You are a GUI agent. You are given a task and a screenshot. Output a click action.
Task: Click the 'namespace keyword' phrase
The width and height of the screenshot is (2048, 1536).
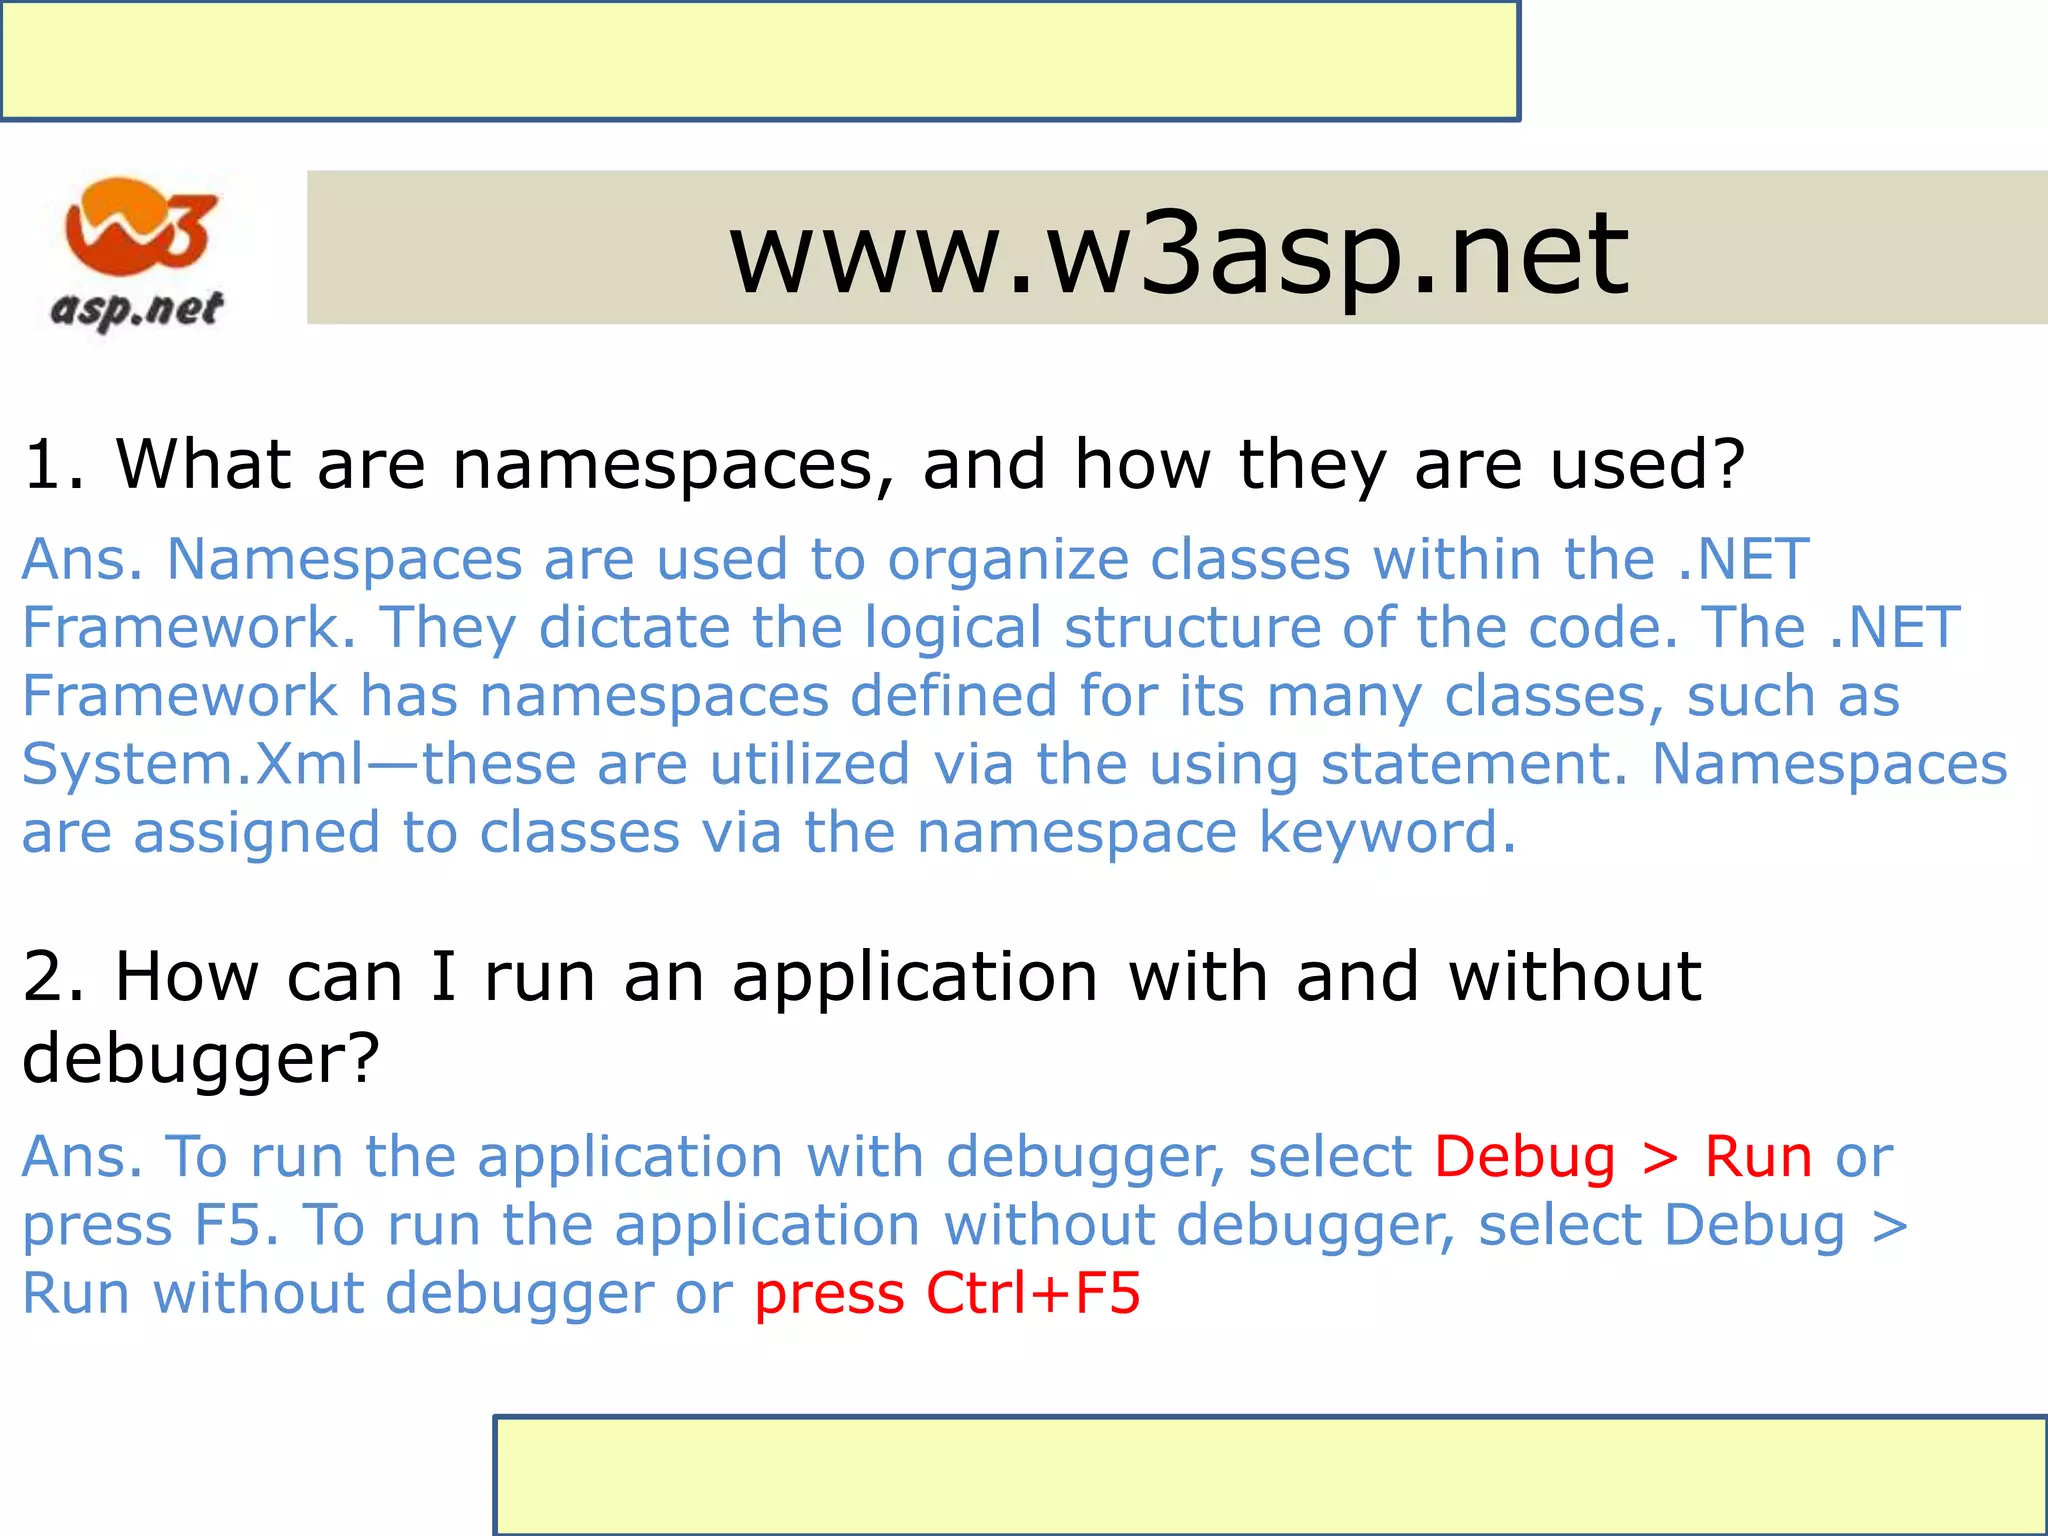(1215, 833)
